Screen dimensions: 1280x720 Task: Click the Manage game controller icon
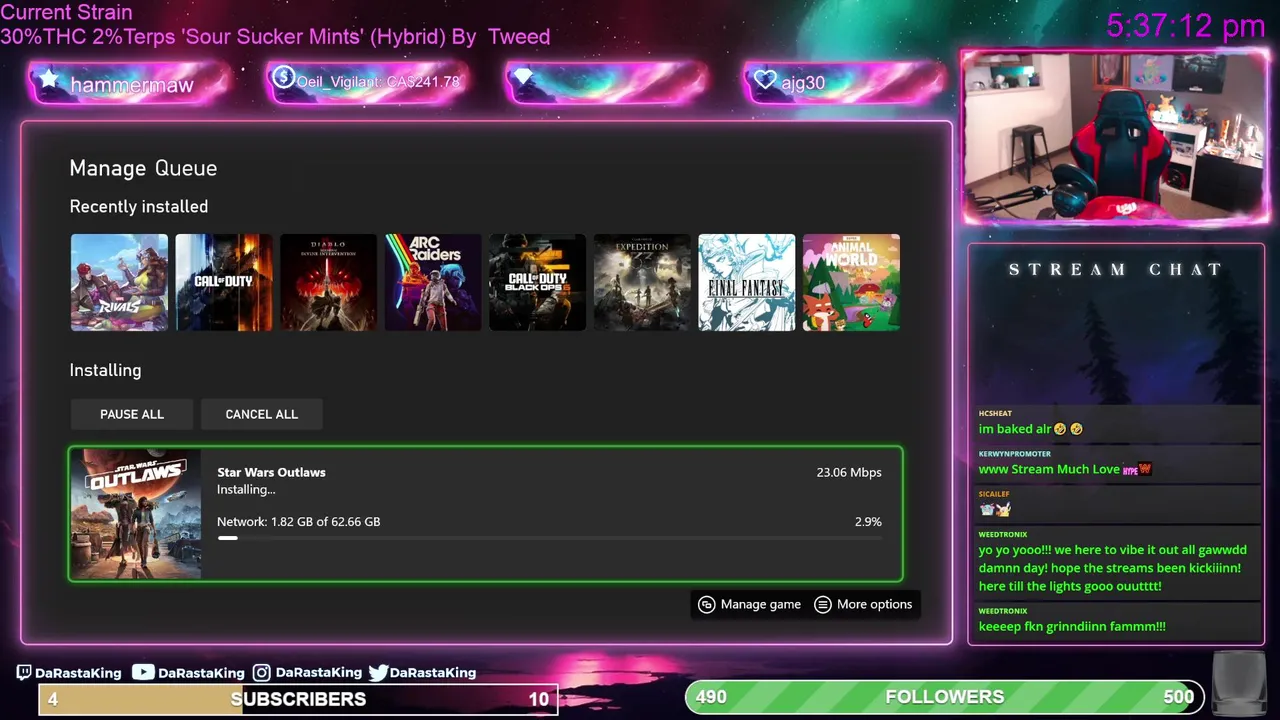[x=707, y=604]
